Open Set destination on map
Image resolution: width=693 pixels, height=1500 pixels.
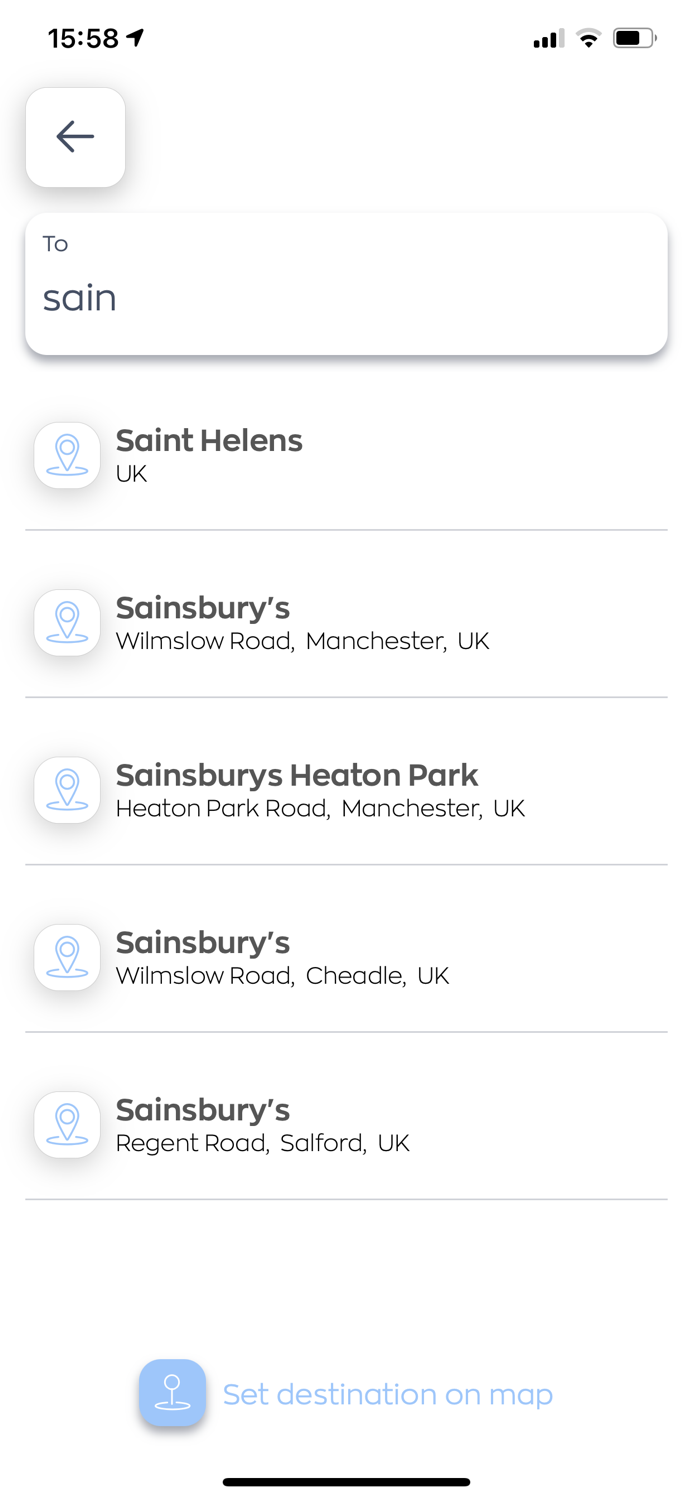386,1392
